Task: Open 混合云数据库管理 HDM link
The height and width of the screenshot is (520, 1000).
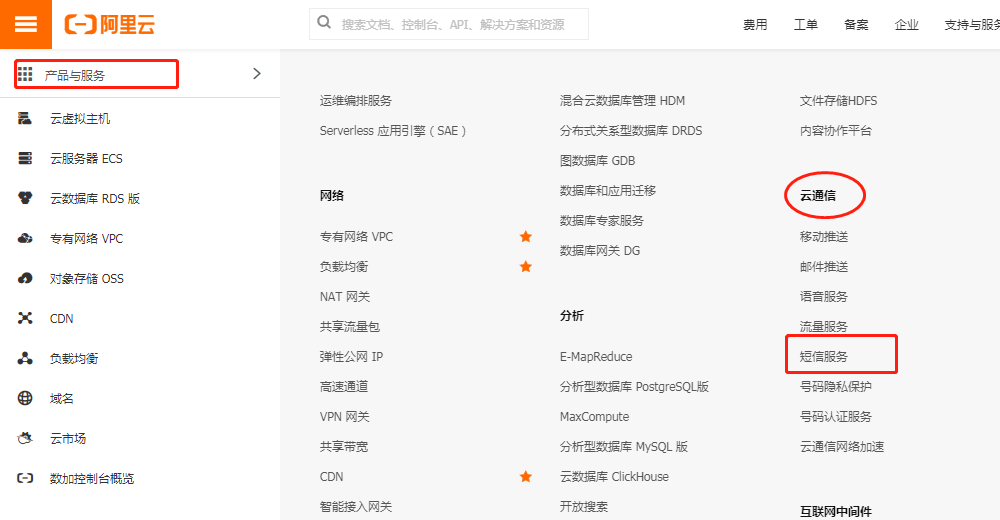Action: pos(622,101)
